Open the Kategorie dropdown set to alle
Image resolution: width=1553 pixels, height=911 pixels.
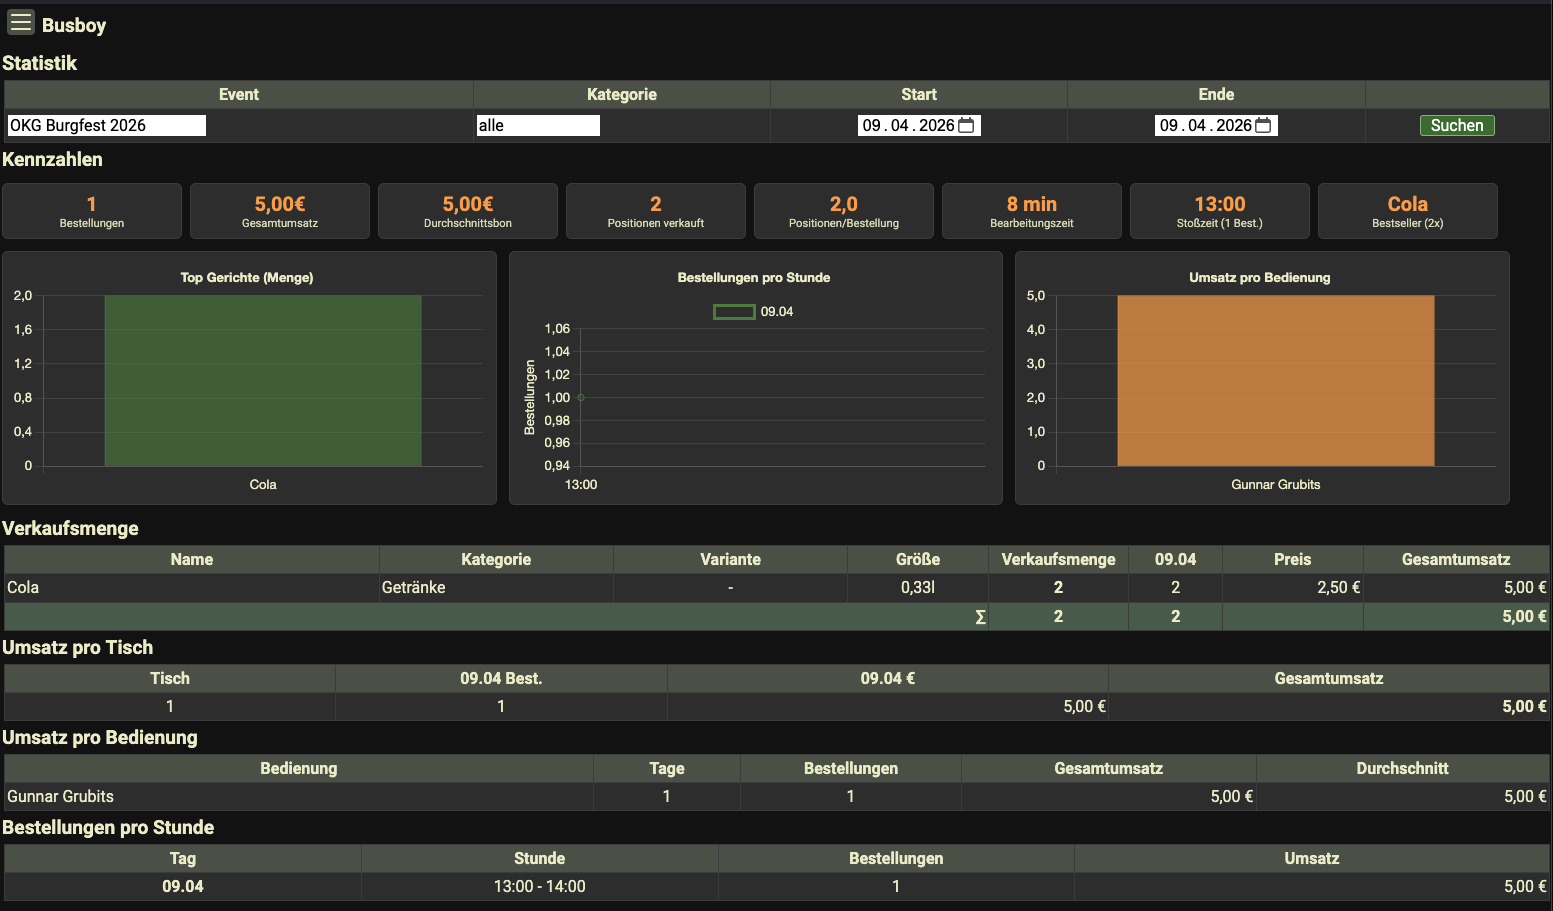point(538,125)
